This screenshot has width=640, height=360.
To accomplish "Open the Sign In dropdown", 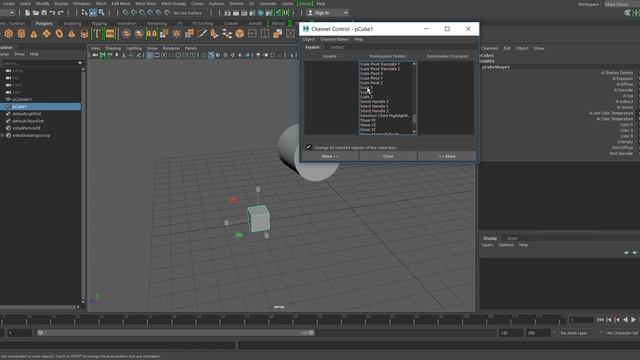I will pyautogui.click(x=328, y=13).
